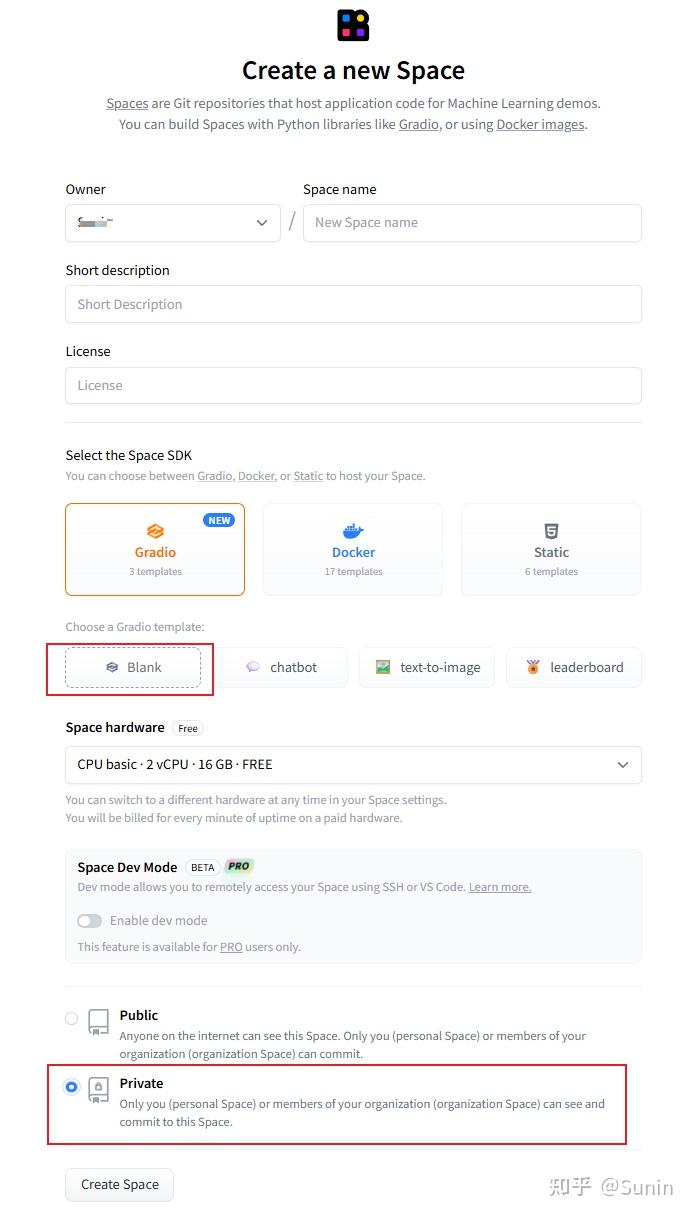Select the Public visibility radio button
Image resolution: width=690 pixels, height=1214 pixels.
(x=71, y=1018)
